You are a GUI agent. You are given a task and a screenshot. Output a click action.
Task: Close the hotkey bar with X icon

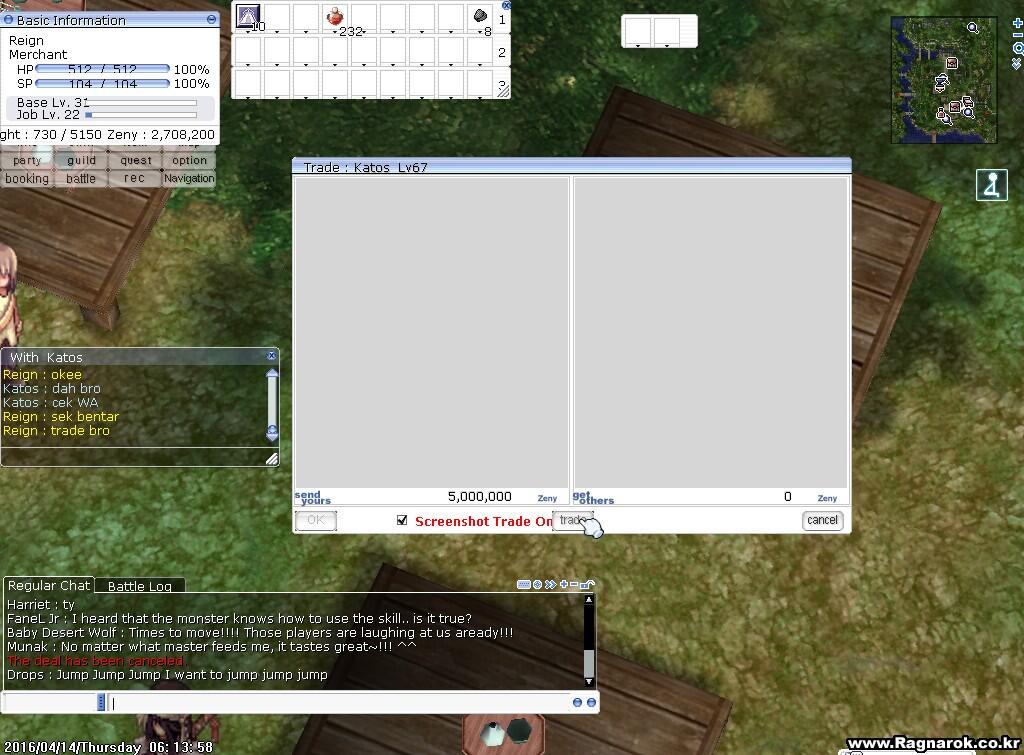coord(506,5)
